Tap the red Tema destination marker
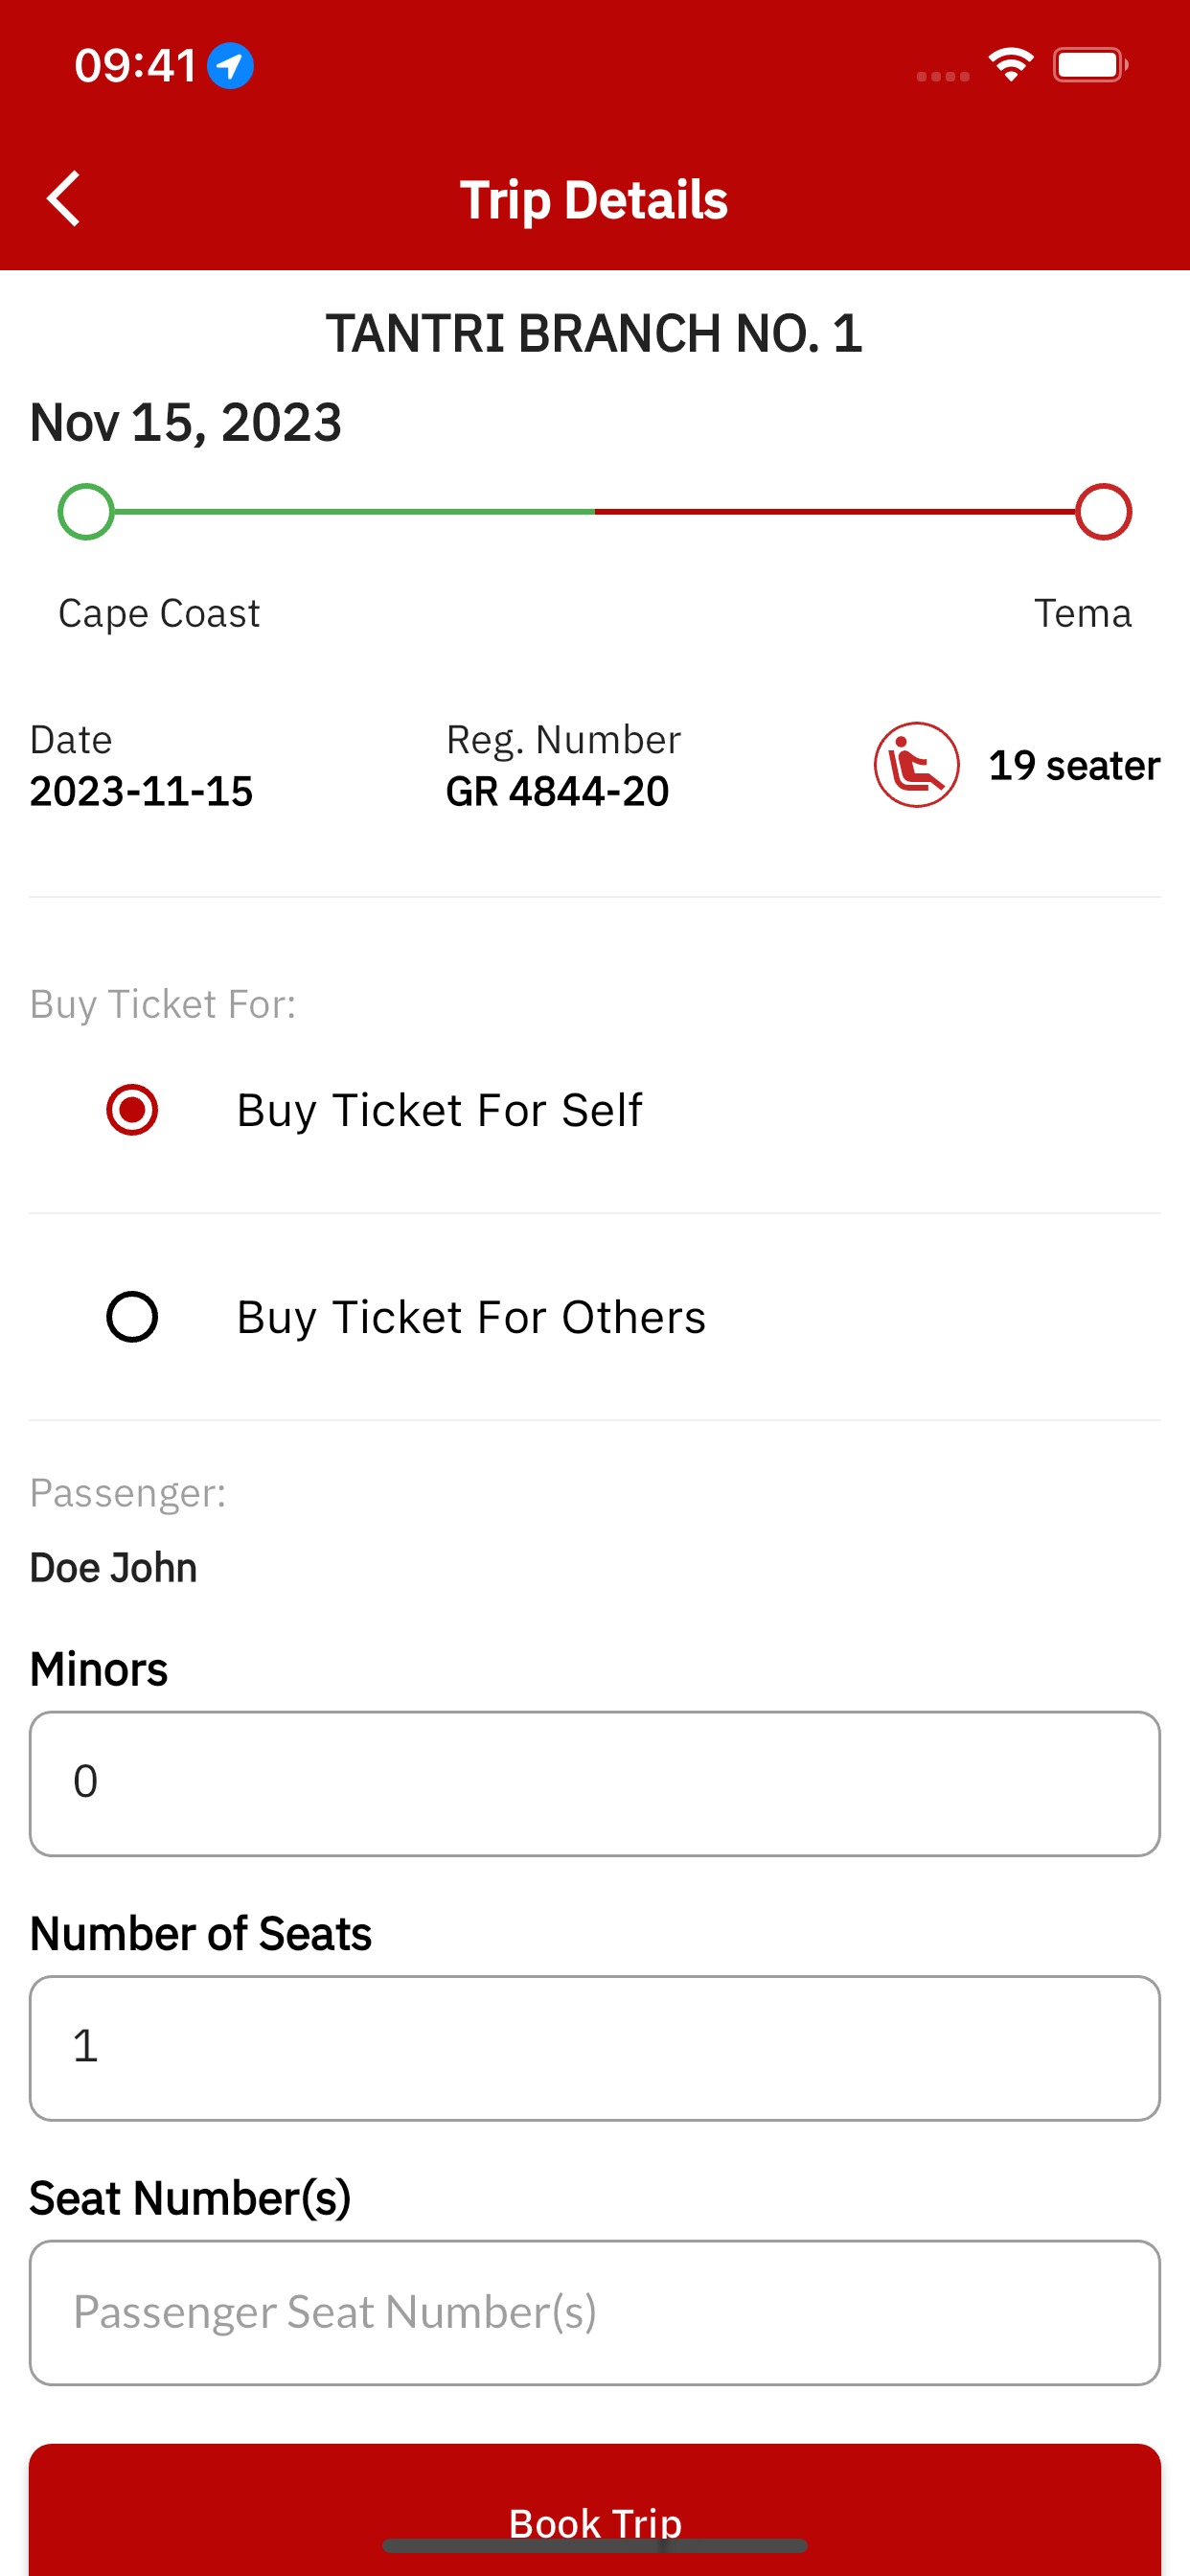 (1103, 512)
